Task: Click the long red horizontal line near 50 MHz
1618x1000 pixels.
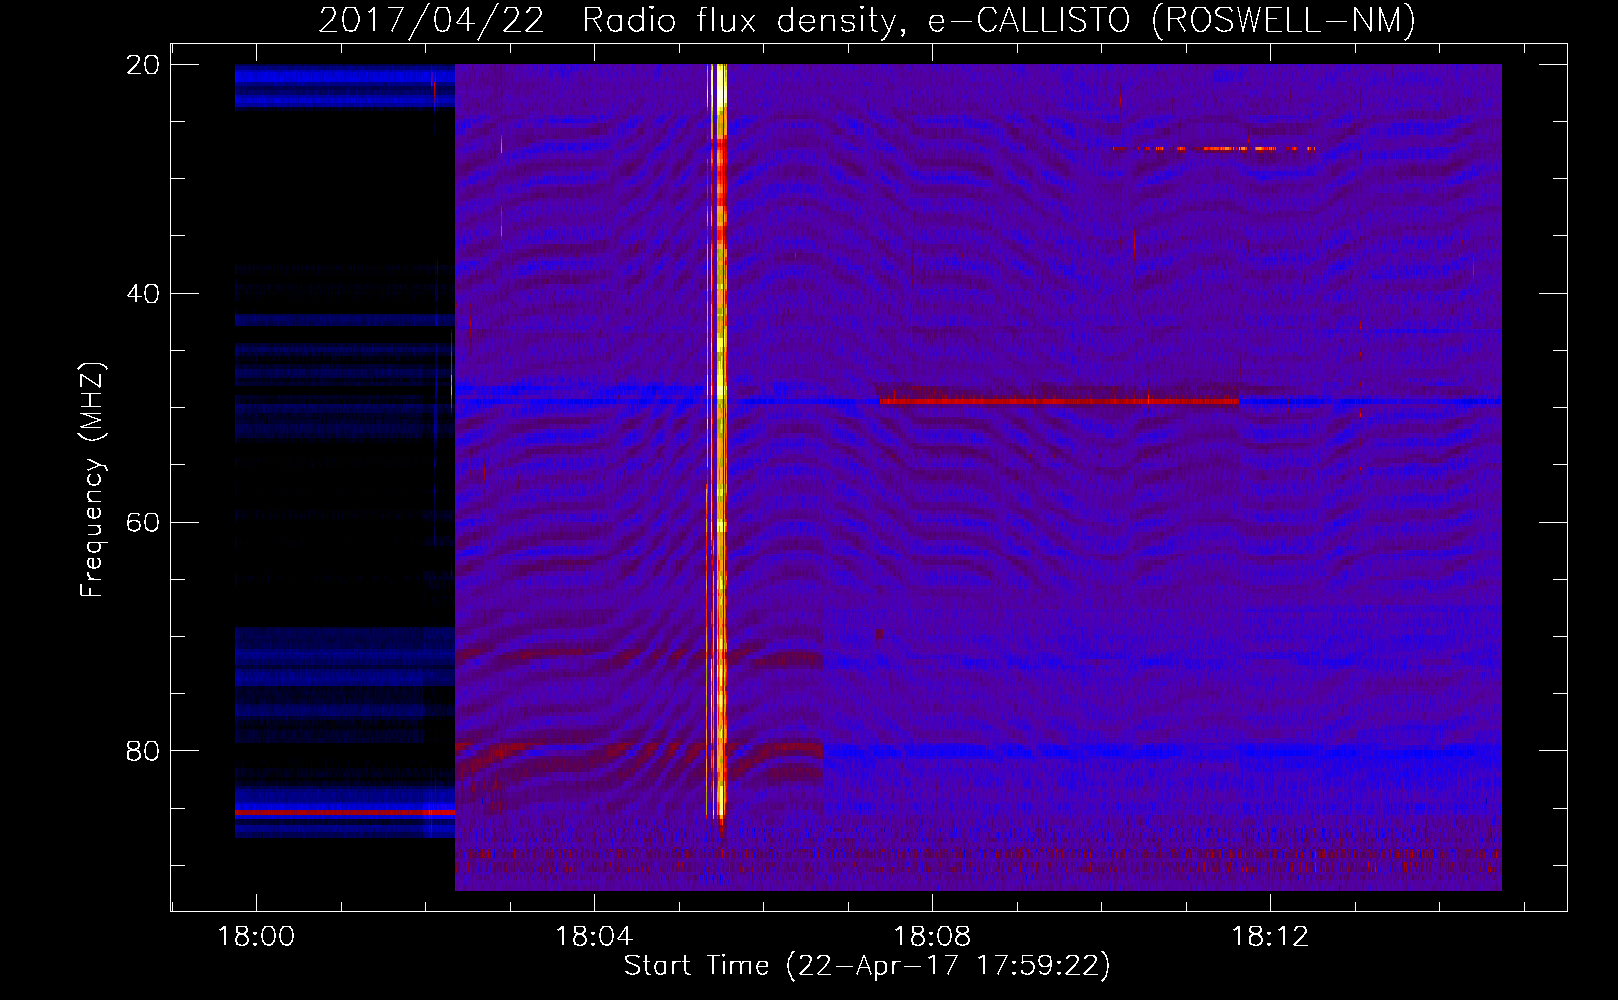Action: [1059, 401]
